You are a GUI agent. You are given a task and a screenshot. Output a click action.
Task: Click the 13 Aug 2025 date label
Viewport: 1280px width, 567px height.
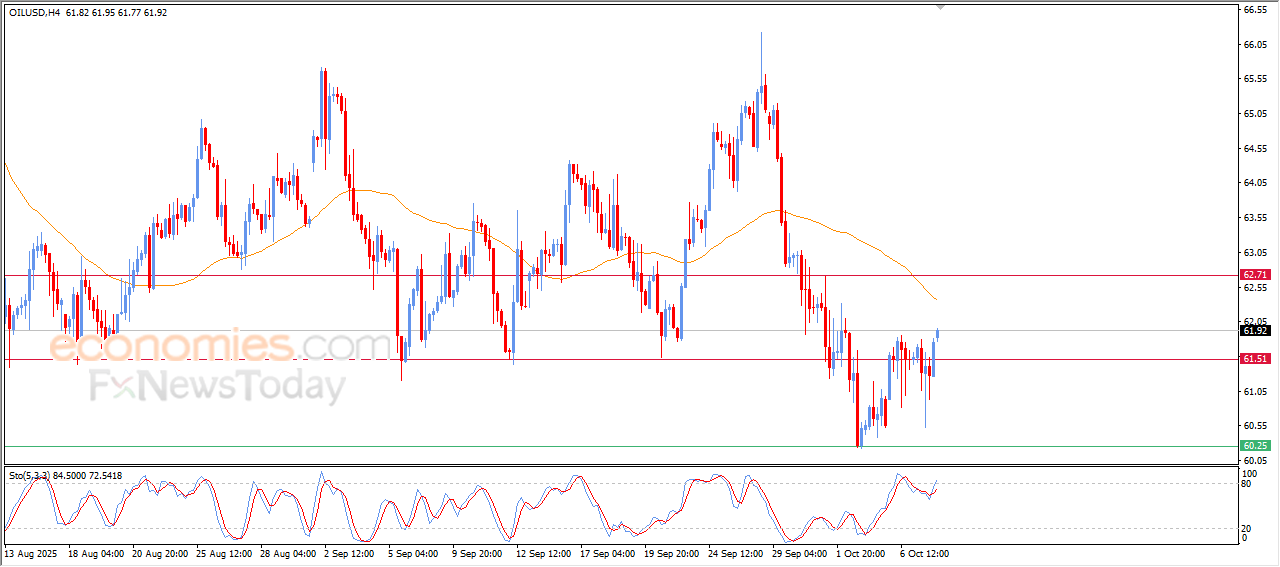click(32, 553)
